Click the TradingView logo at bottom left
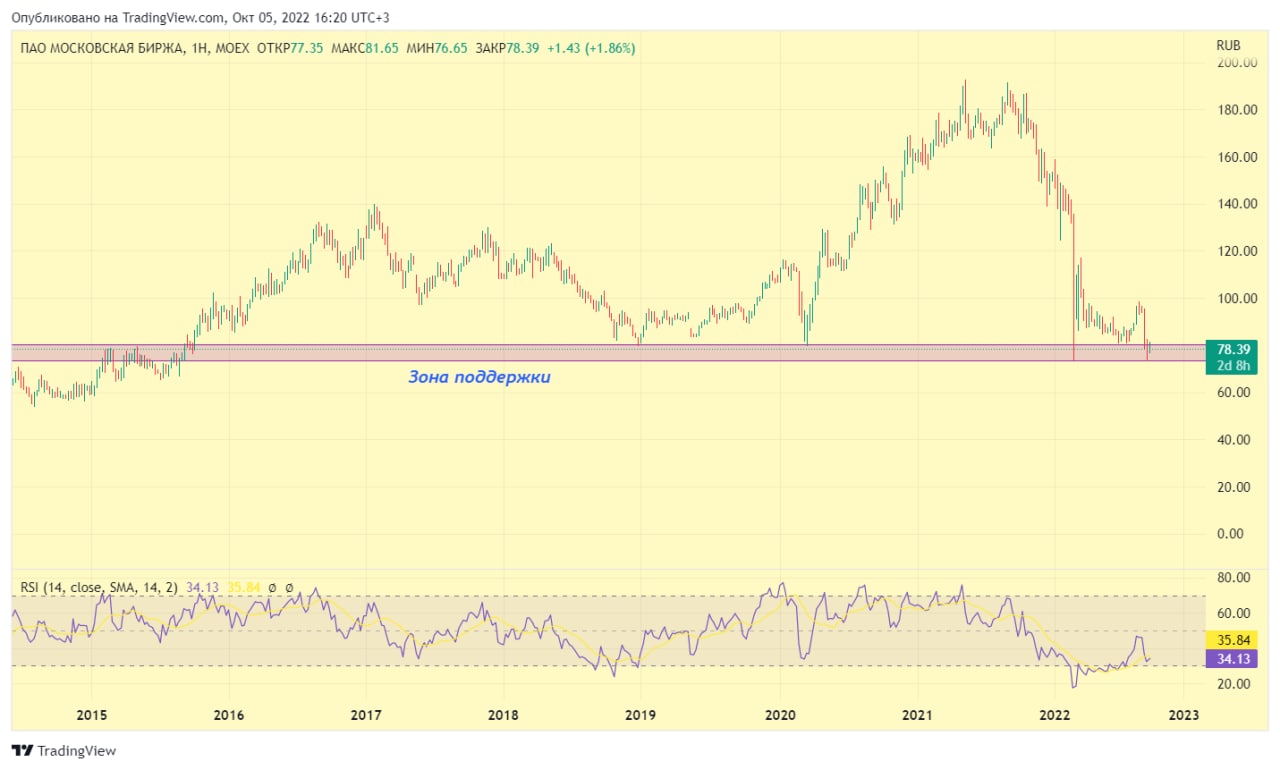The height and width of the screenshot is (770, 1280). [x=64, y=750]
